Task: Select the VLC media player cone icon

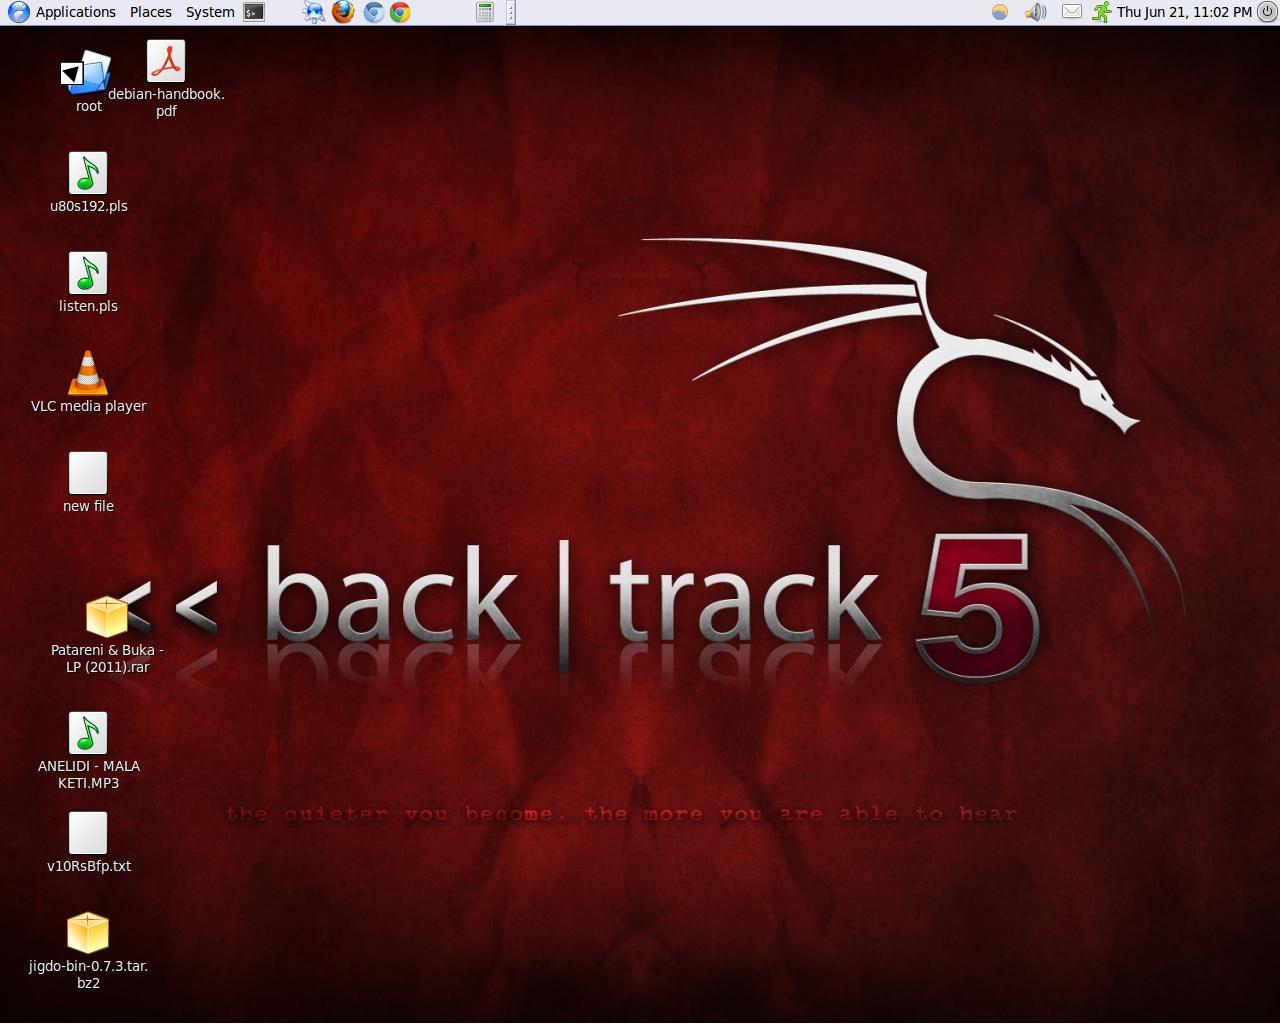Action: (88, 373)
